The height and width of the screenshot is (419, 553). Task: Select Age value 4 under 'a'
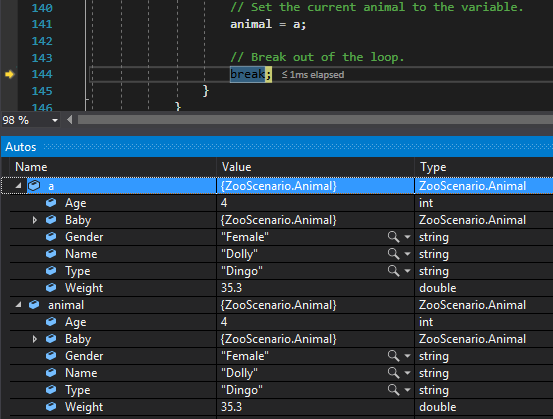pyautogui.click(x=224, y=203)
